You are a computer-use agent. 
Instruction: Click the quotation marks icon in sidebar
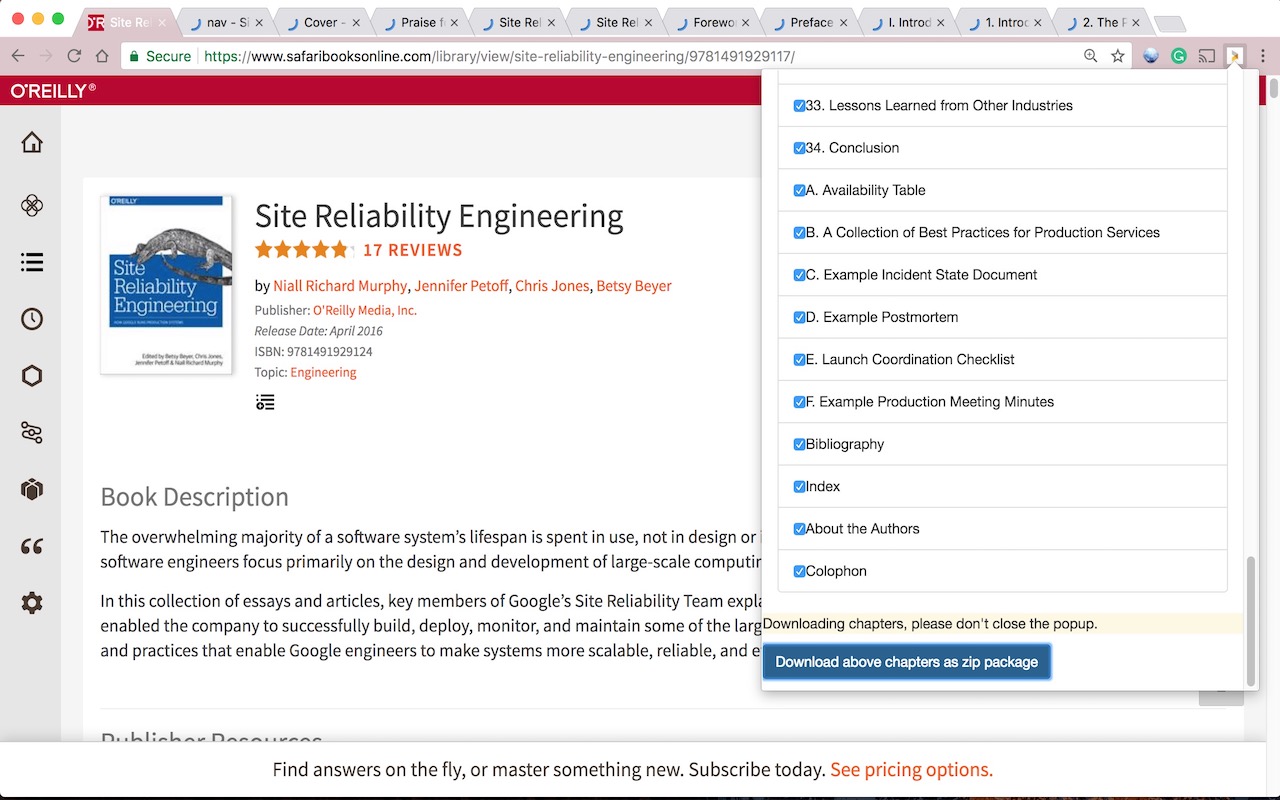[32, 546]
